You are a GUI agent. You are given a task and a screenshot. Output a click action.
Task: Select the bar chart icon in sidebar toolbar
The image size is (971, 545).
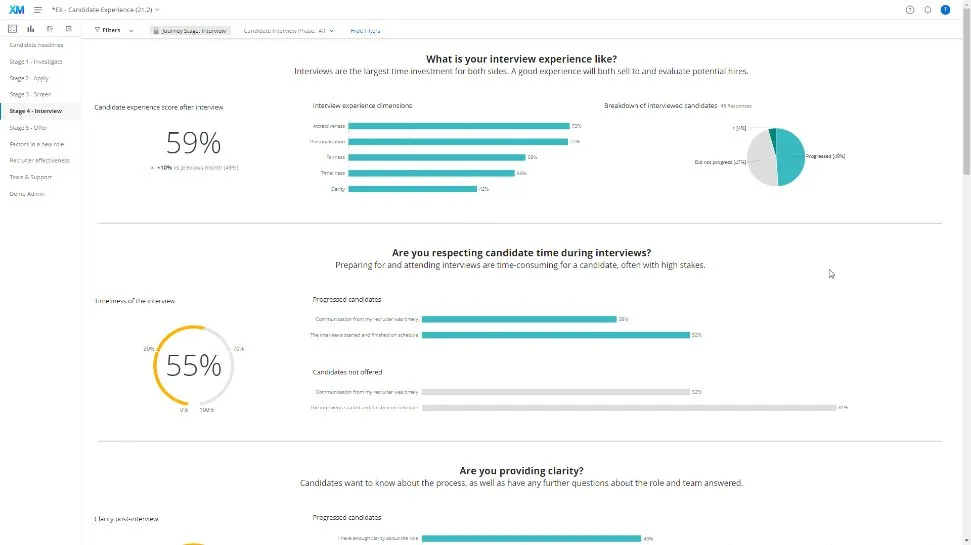[x=31, y=29]
